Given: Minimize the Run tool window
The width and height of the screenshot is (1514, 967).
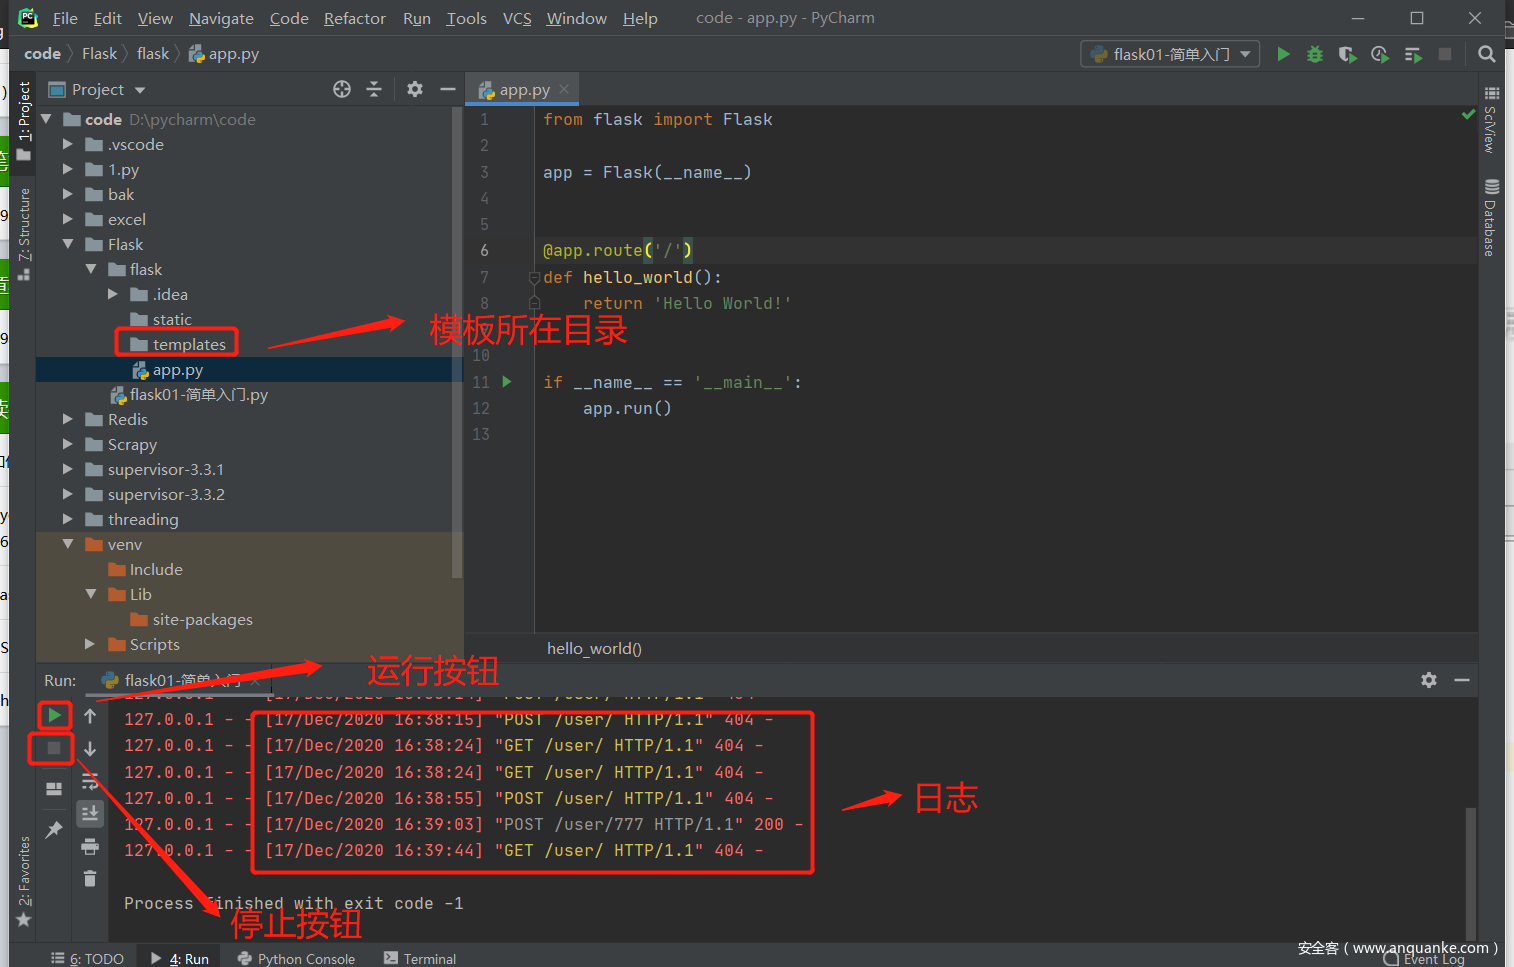Looking at the screenshot, I should click(x=1462, y=680).
